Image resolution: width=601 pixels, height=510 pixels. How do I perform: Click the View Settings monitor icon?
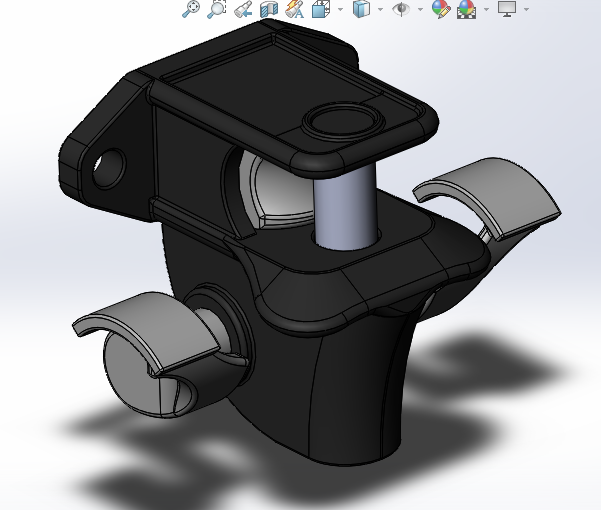(507, 9)
